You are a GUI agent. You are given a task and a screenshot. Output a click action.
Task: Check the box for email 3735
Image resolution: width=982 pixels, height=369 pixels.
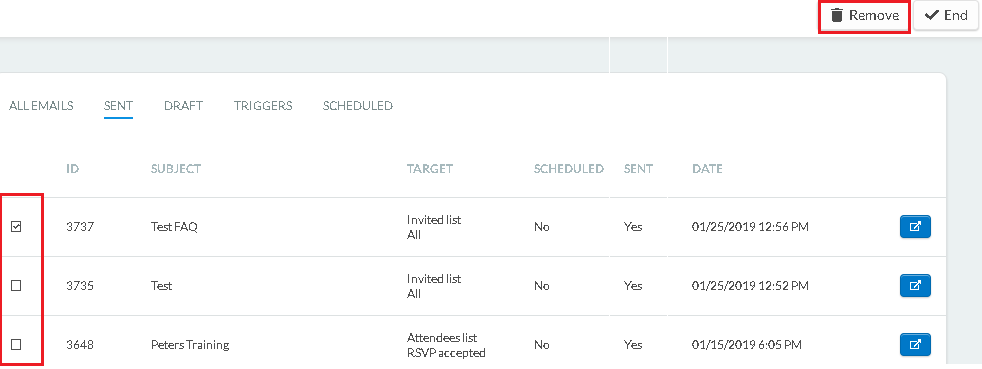pyautogui.click(x=16, y=286)
